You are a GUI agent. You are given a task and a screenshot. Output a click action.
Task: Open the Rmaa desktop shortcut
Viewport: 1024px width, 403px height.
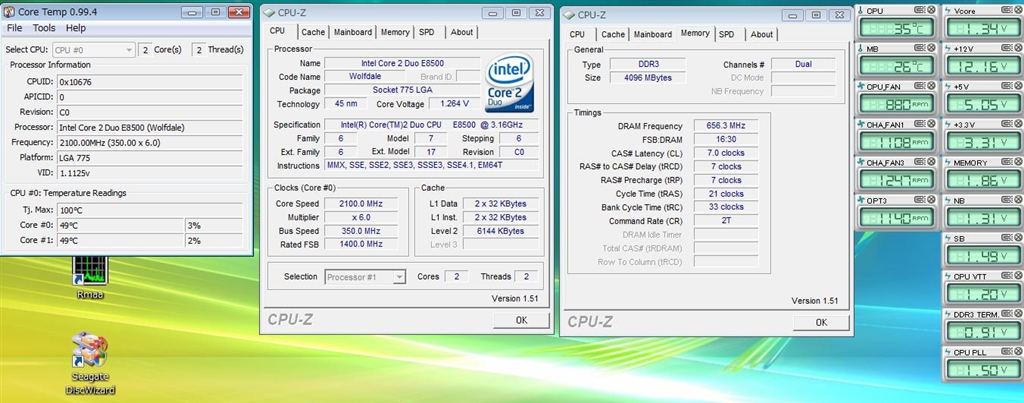tap(90, 277)
